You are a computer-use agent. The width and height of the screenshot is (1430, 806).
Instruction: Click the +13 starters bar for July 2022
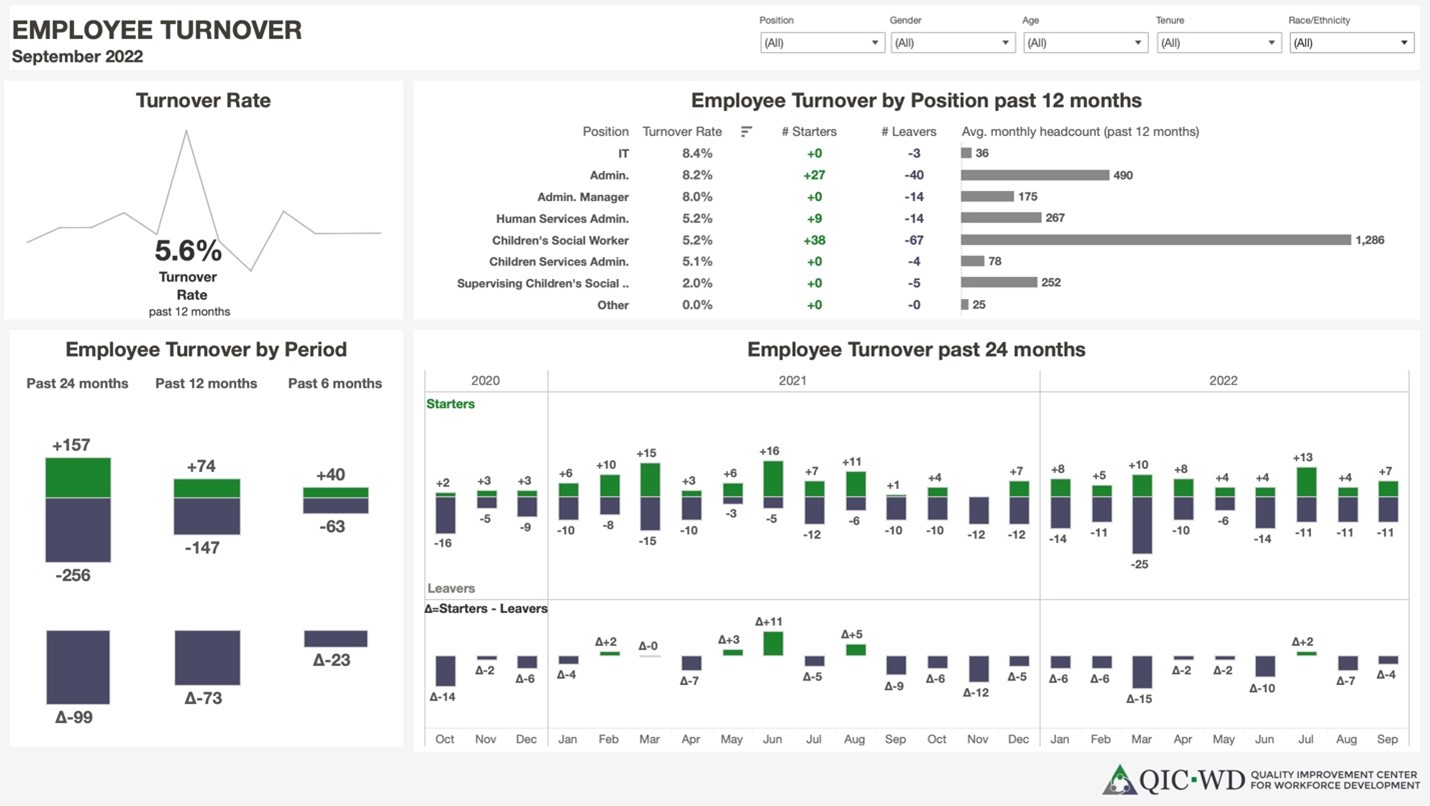tap(1304, 482)
